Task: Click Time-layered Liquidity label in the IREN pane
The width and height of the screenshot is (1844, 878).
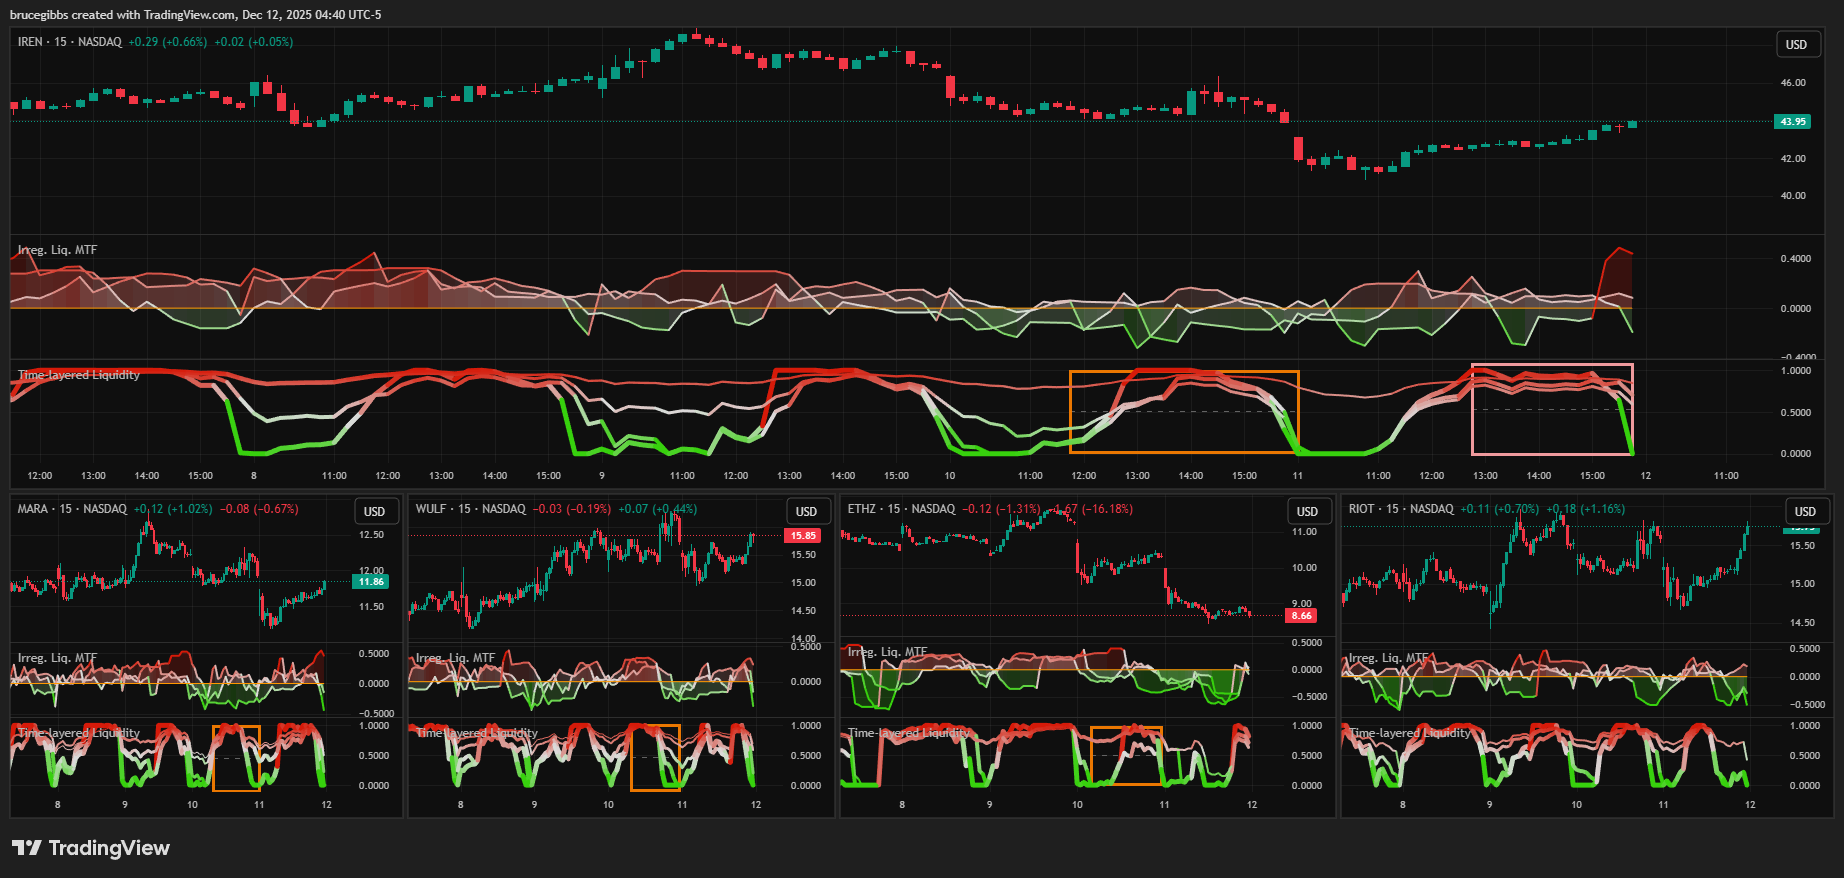Action: click(x=79, y=375)
